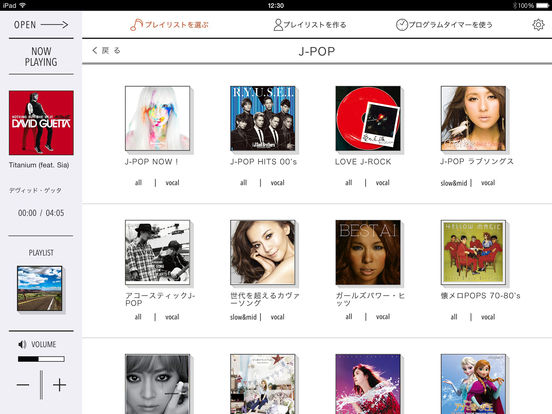Select vocal under J-POP HITS 00's
Image resolution: width=552 pixels, height=414 pixels.
(277, 183)
